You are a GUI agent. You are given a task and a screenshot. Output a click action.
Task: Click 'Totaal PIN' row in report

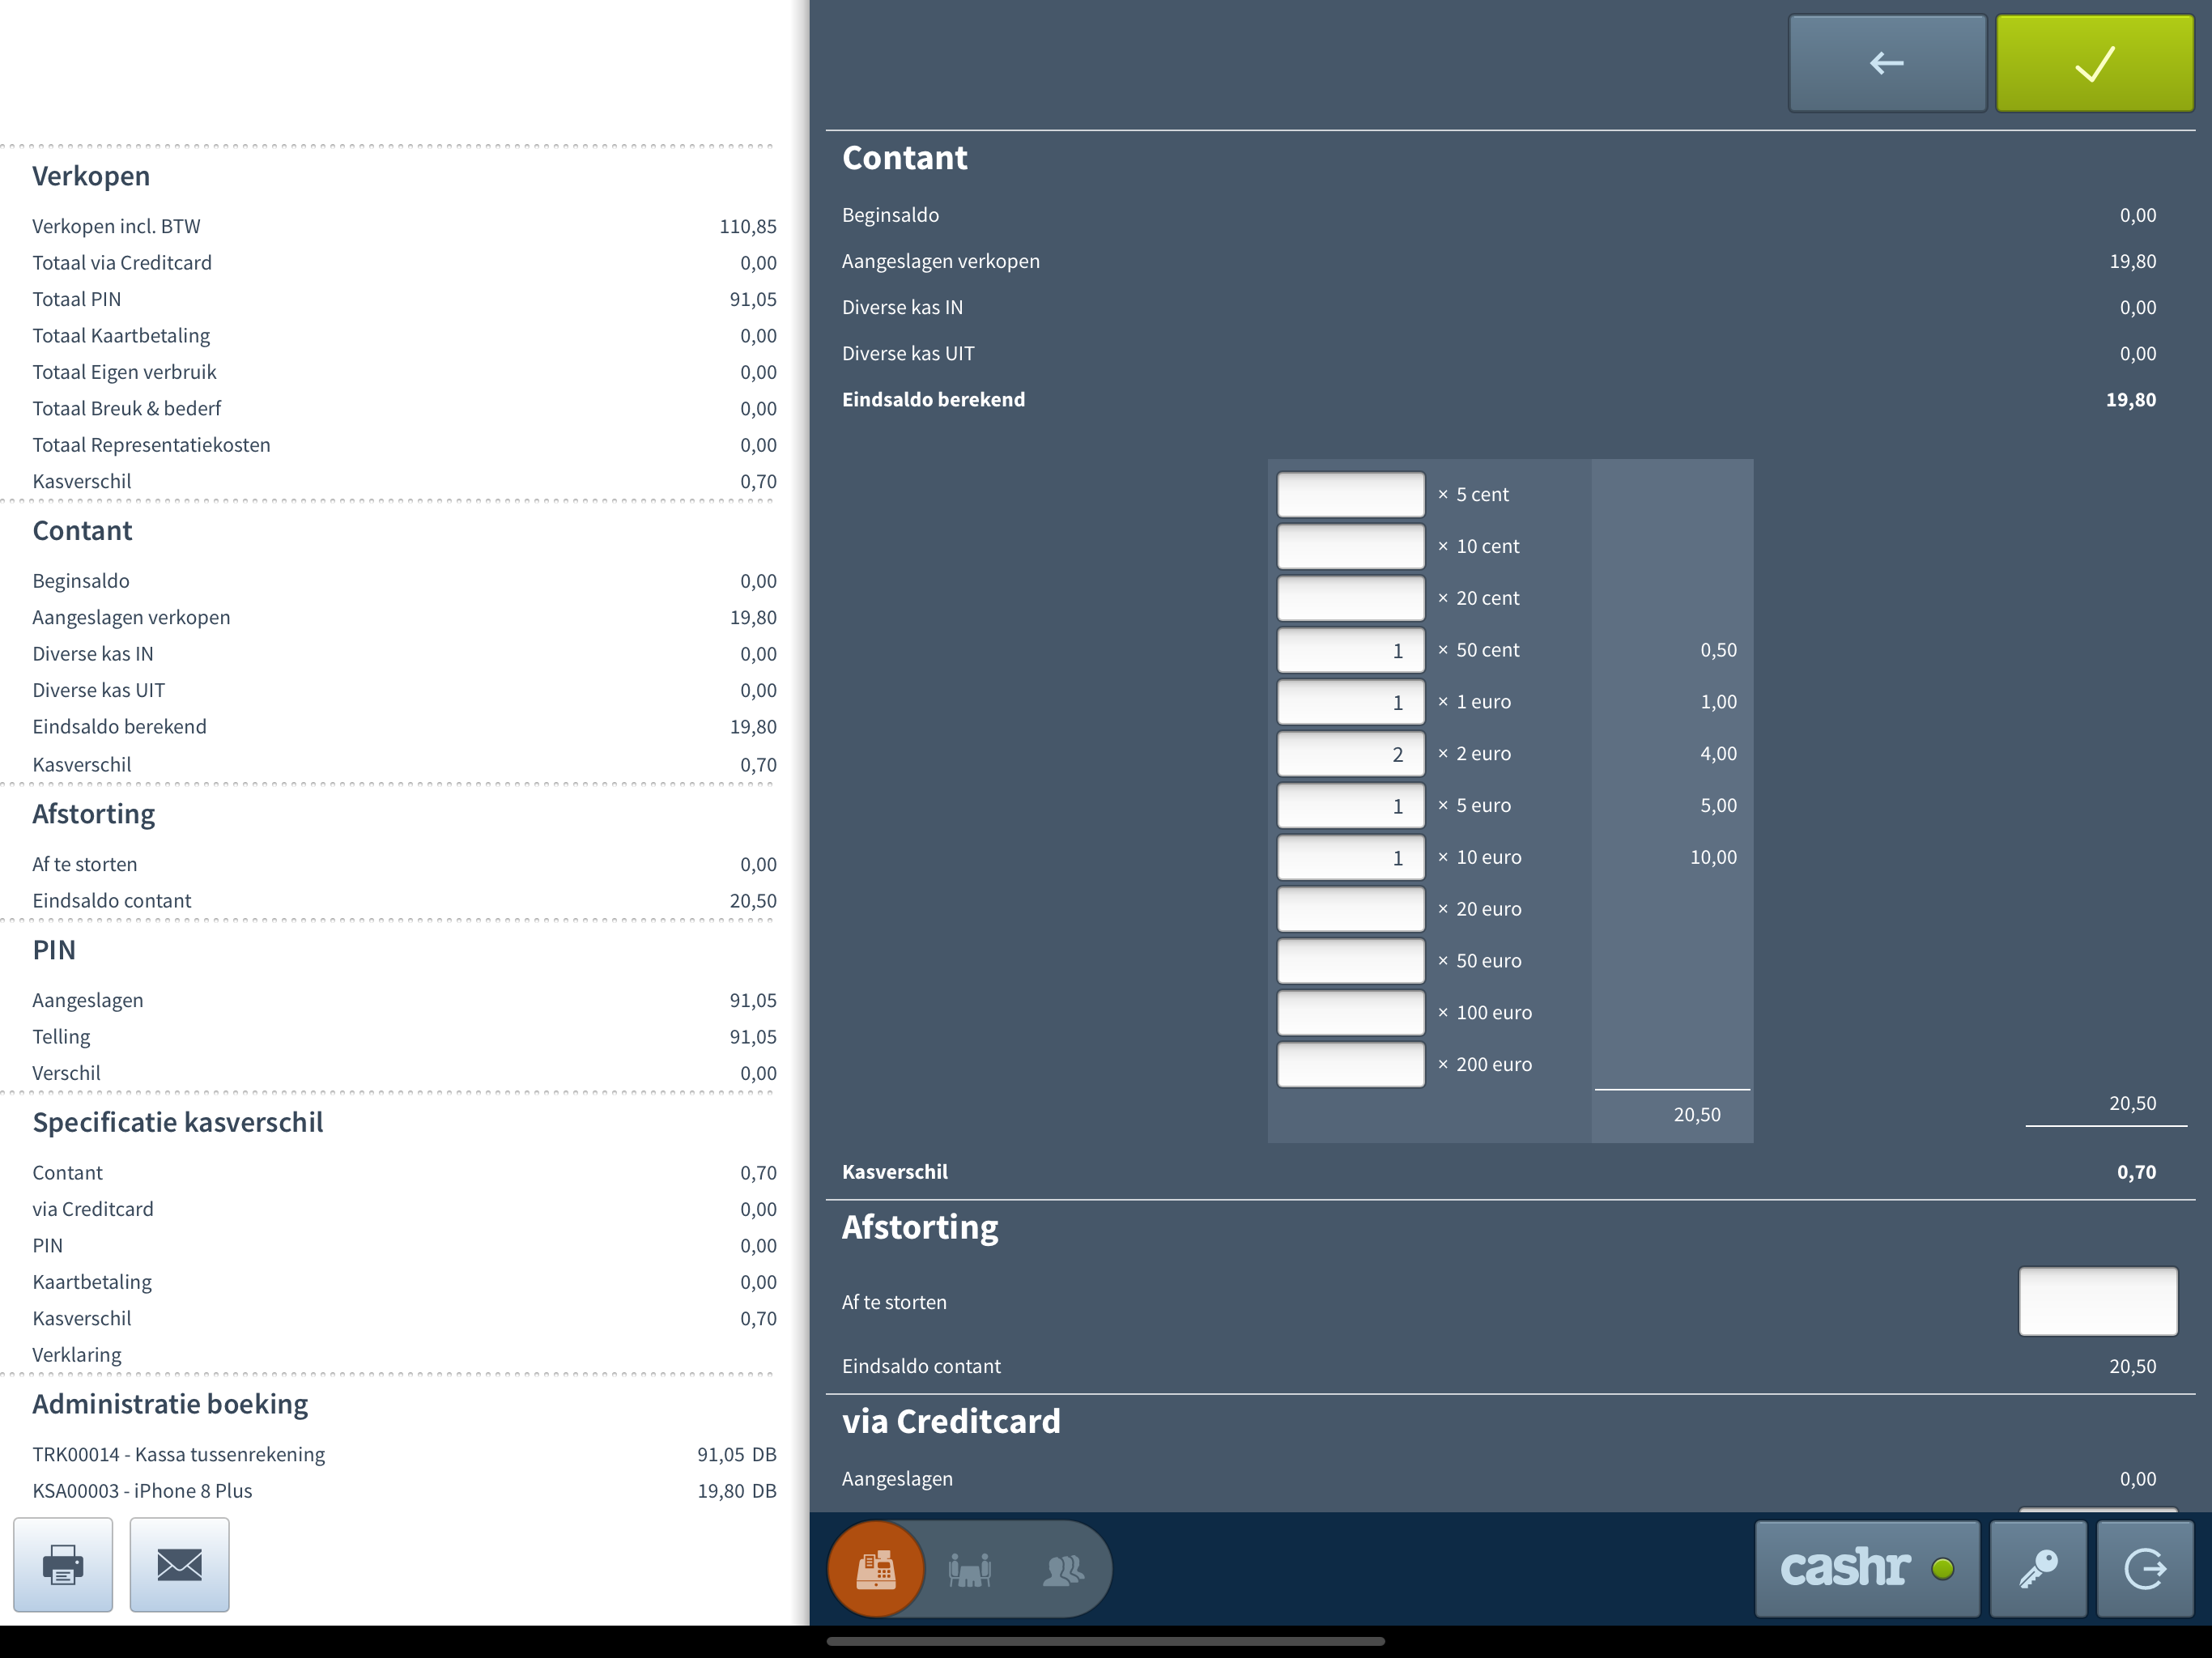(x=404, y=299)
